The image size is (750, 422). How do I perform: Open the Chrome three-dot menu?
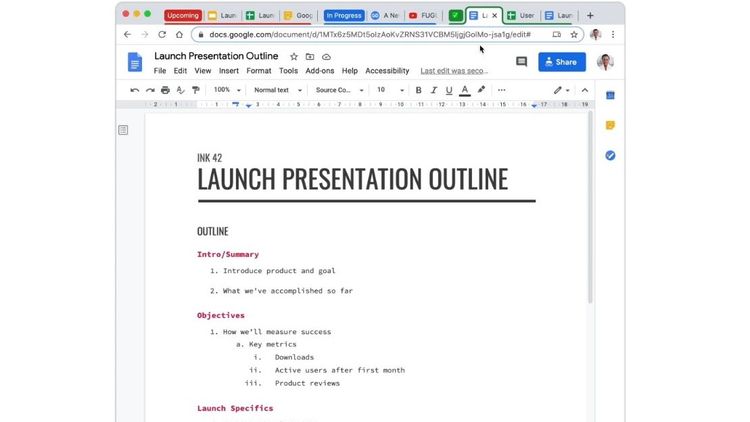pos(613,34)
